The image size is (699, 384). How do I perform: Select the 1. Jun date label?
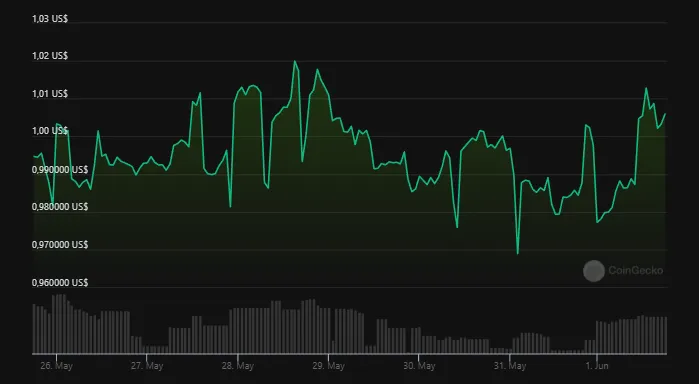pyautogui.click(x=597, y=366)
